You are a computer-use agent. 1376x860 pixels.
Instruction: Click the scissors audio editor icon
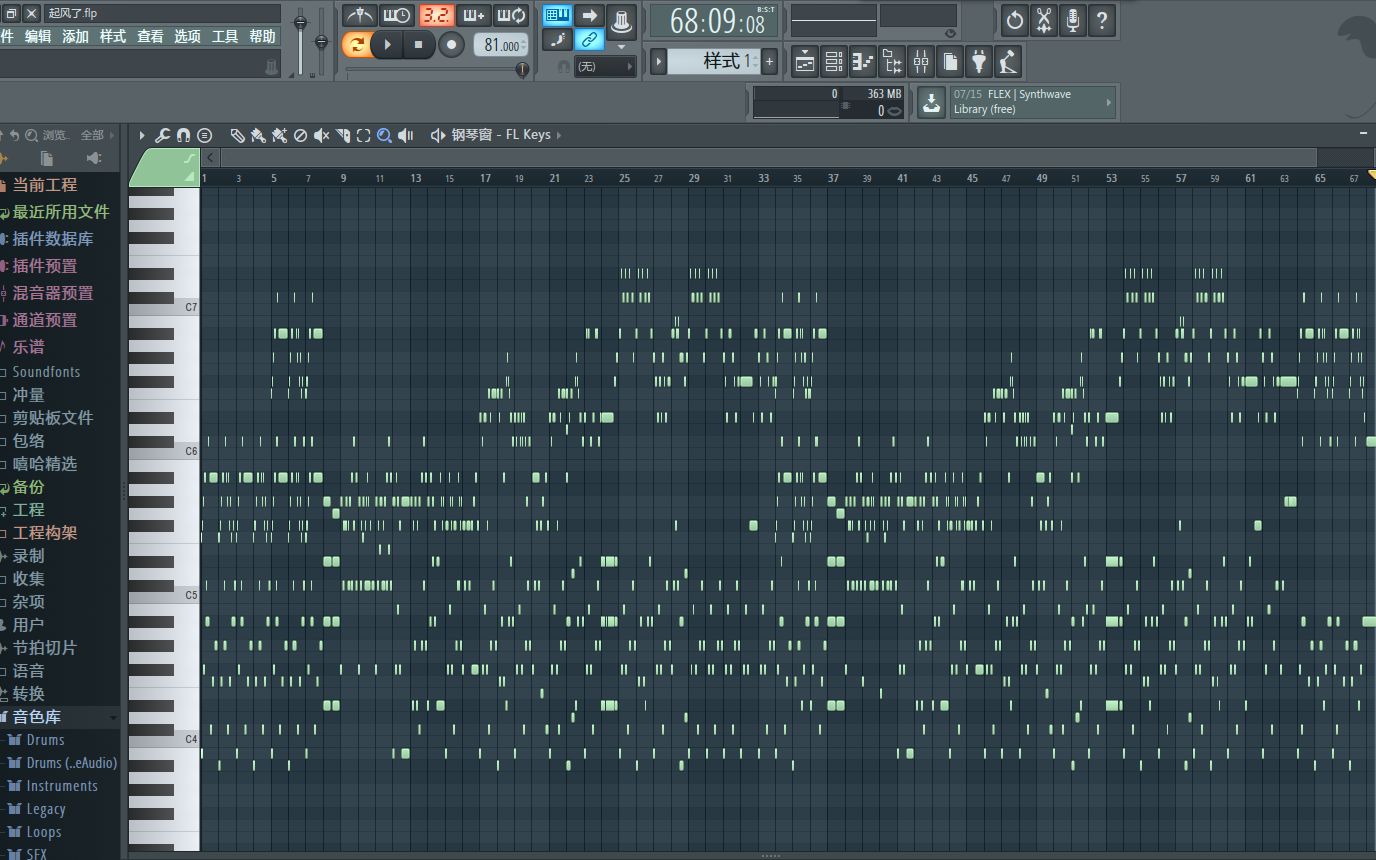[x=1044, y=20]
